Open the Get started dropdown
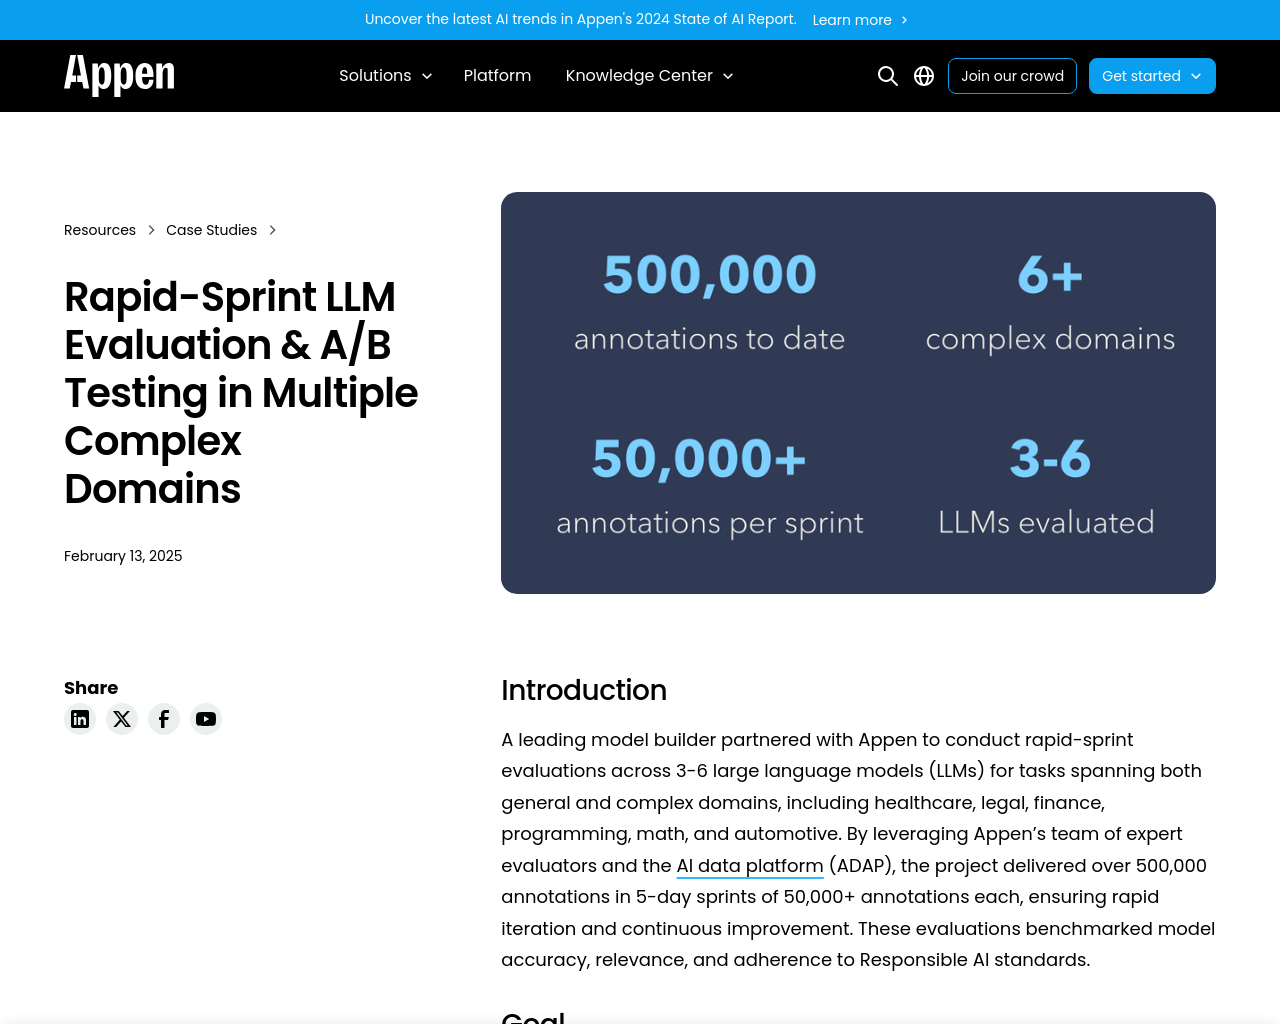Viewport: 1280px width, 1024px height. [1152, 76]
